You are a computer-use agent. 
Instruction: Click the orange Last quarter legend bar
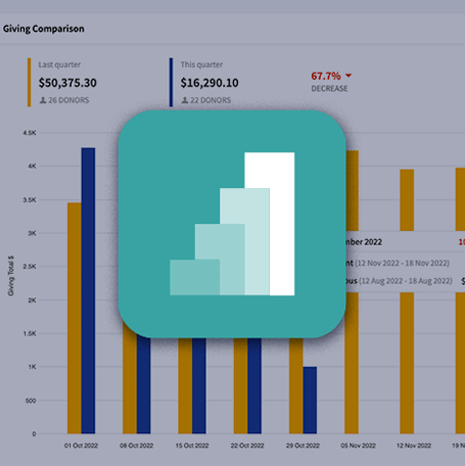(29, 82)
